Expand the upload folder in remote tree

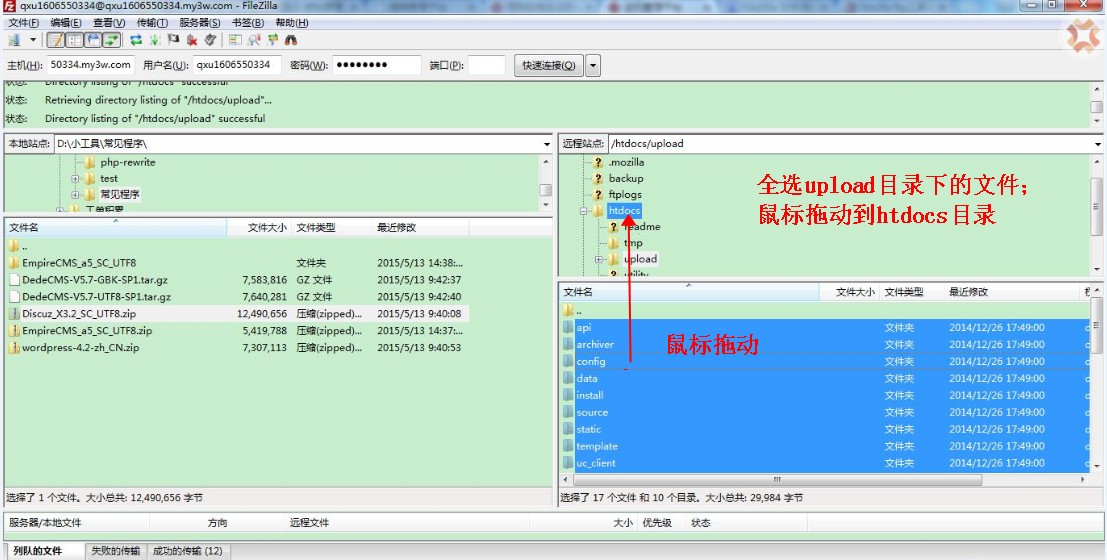[599, 259]
